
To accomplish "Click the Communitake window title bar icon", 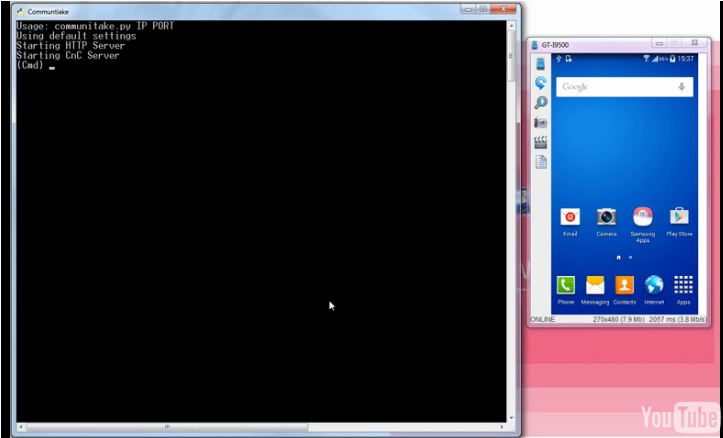I will tap(19, 11).
